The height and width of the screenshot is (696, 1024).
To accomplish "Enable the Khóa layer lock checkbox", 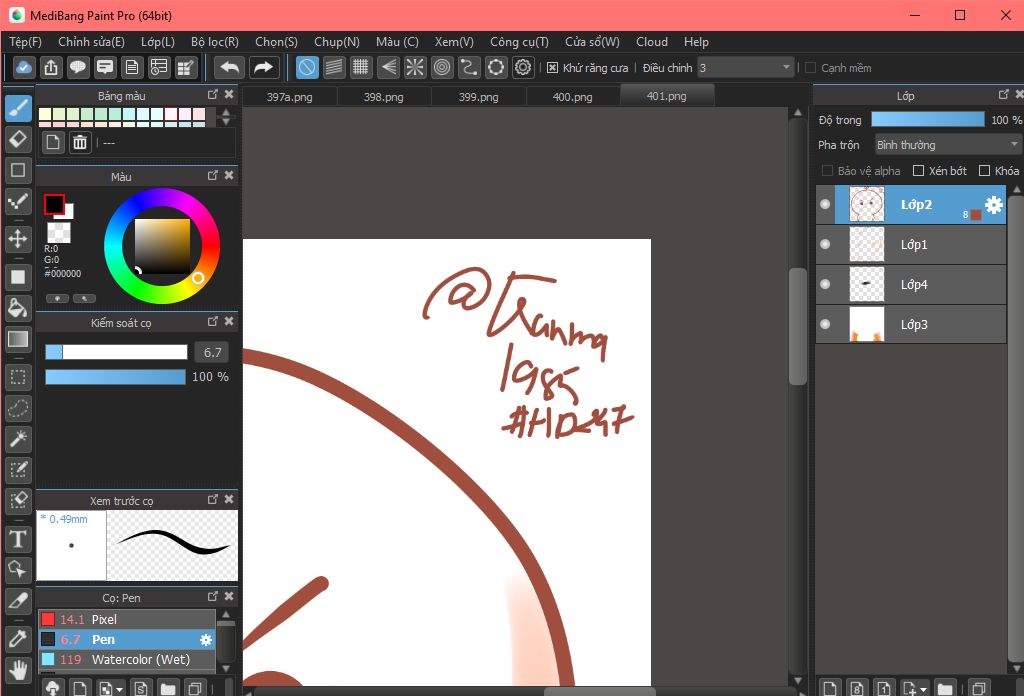I will coord(984,171).
